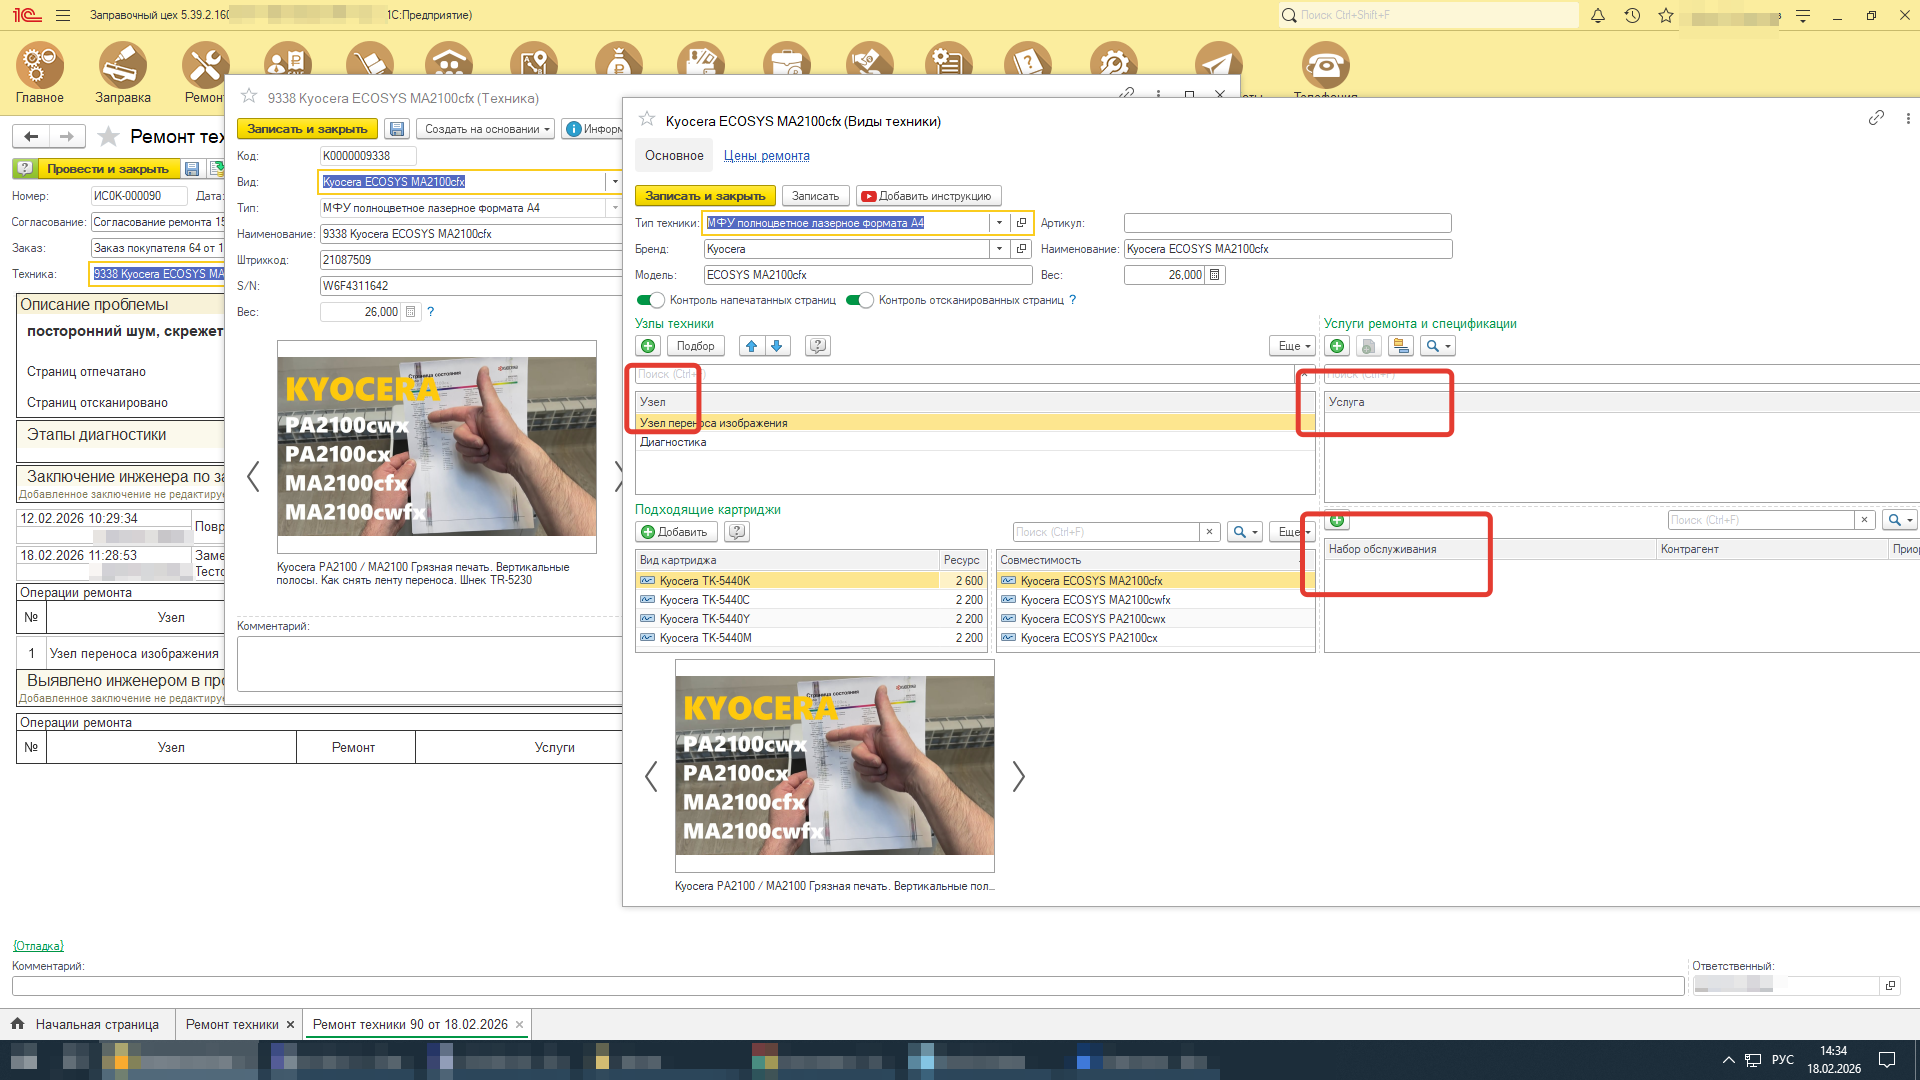Click the Подбор button
Image resolution: width=1920 pixels, height=1080 pixels.
695,346
